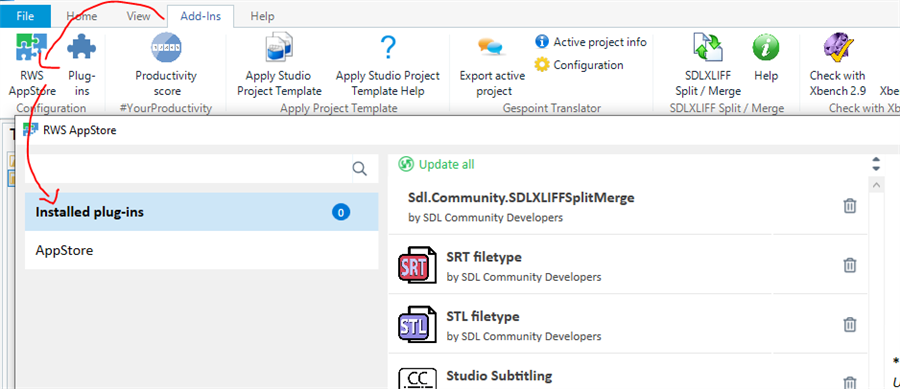Screen dimensions: 900x389
Task: Click the up/down sort arrows control
Action: tap(876, 164)
